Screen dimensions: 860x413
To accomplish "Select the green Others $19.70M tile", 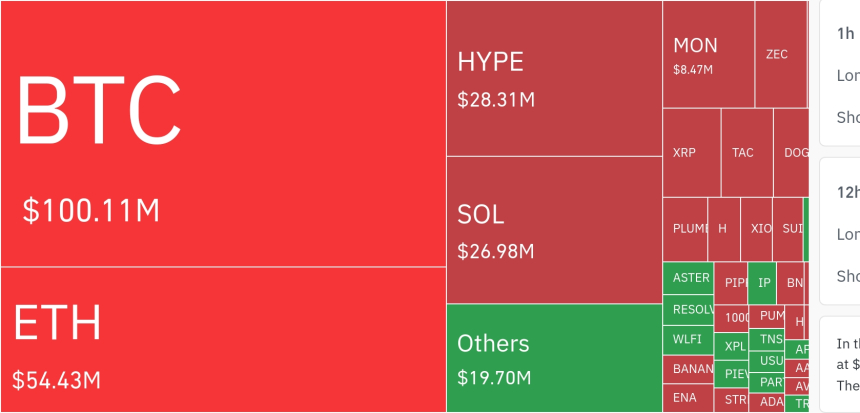I will (x=554, y=358).
